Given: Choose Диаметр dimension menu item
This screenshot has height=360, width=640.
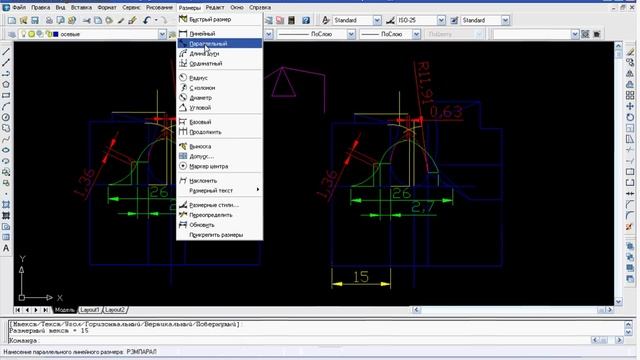Looking at the screenshot, I should (220, 98).
